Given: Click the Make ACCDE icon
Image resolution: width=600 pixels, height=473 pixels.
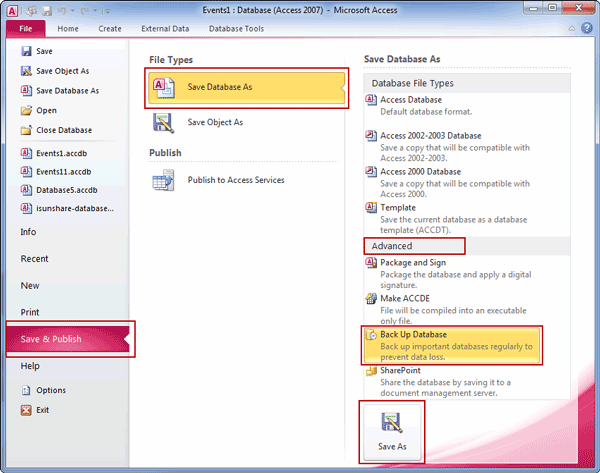Looking at the screenshot, I should point(371,298).
